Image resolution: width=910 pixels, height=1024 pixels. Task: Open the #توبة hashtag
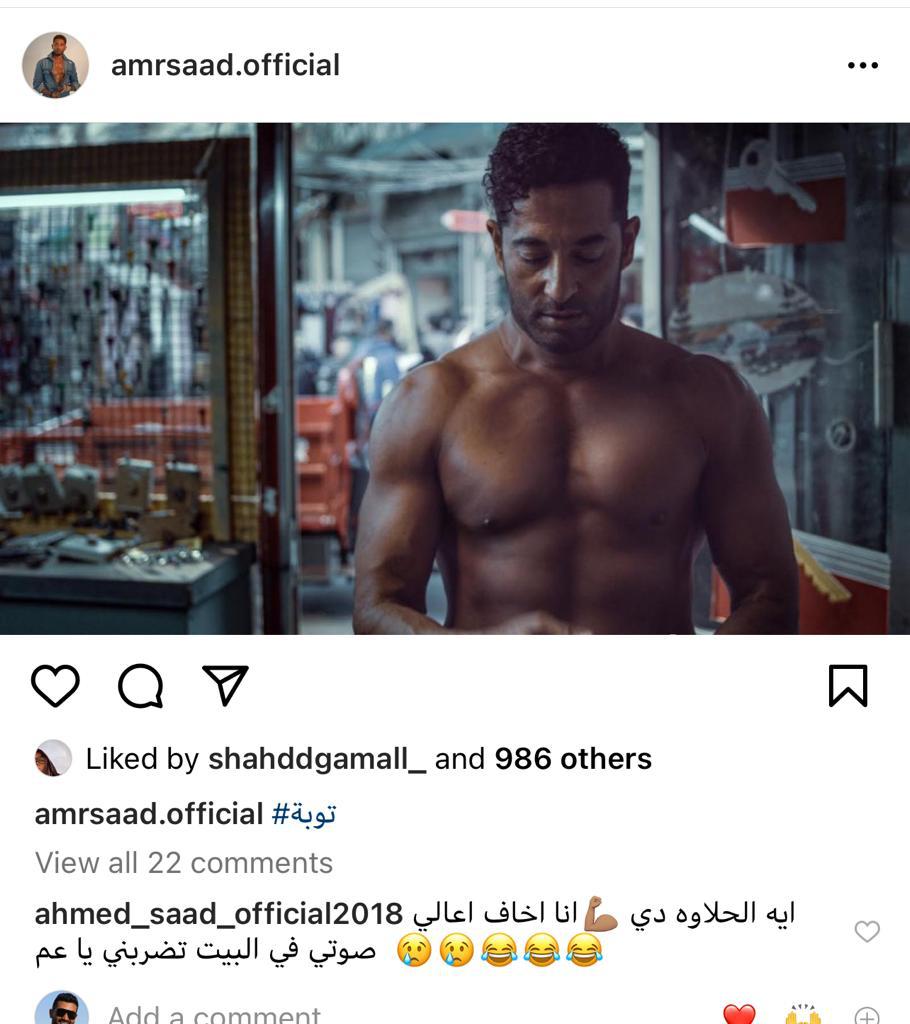304,814
